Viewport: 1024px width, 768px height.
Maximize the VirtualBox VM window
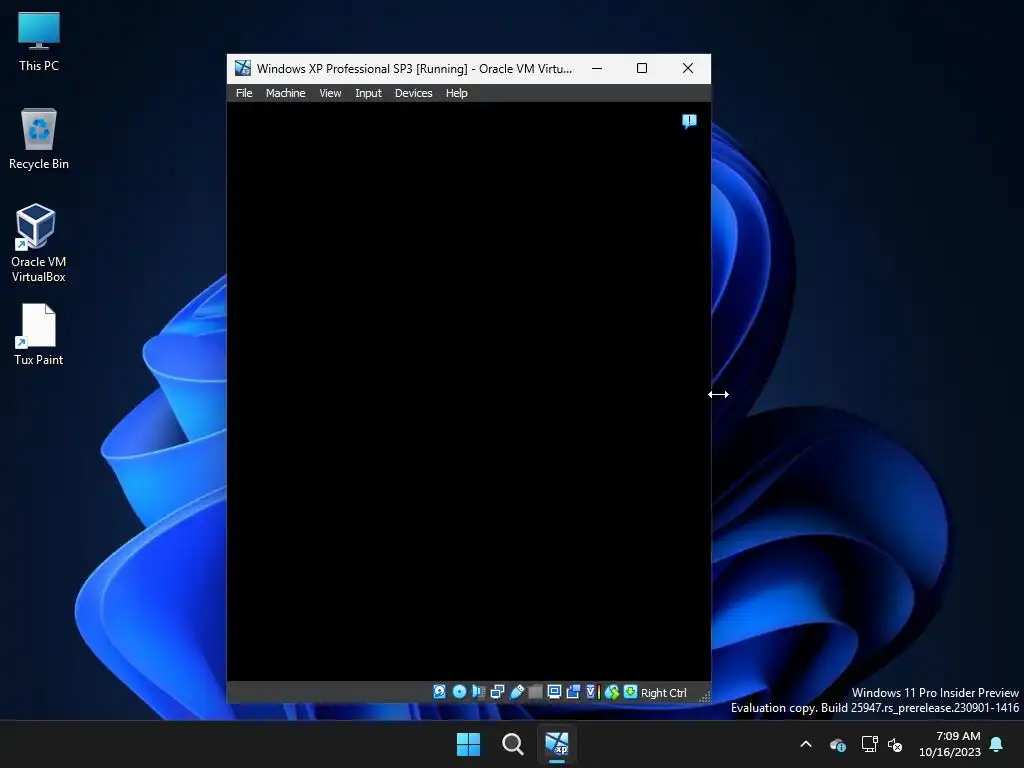pos(642,68)
